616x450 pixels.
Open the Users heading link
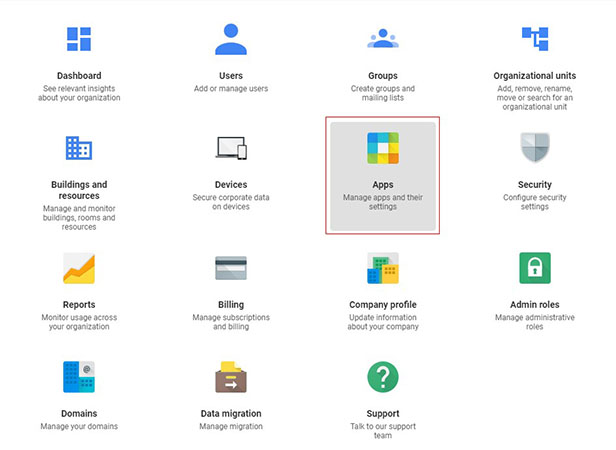pos(231,75)
